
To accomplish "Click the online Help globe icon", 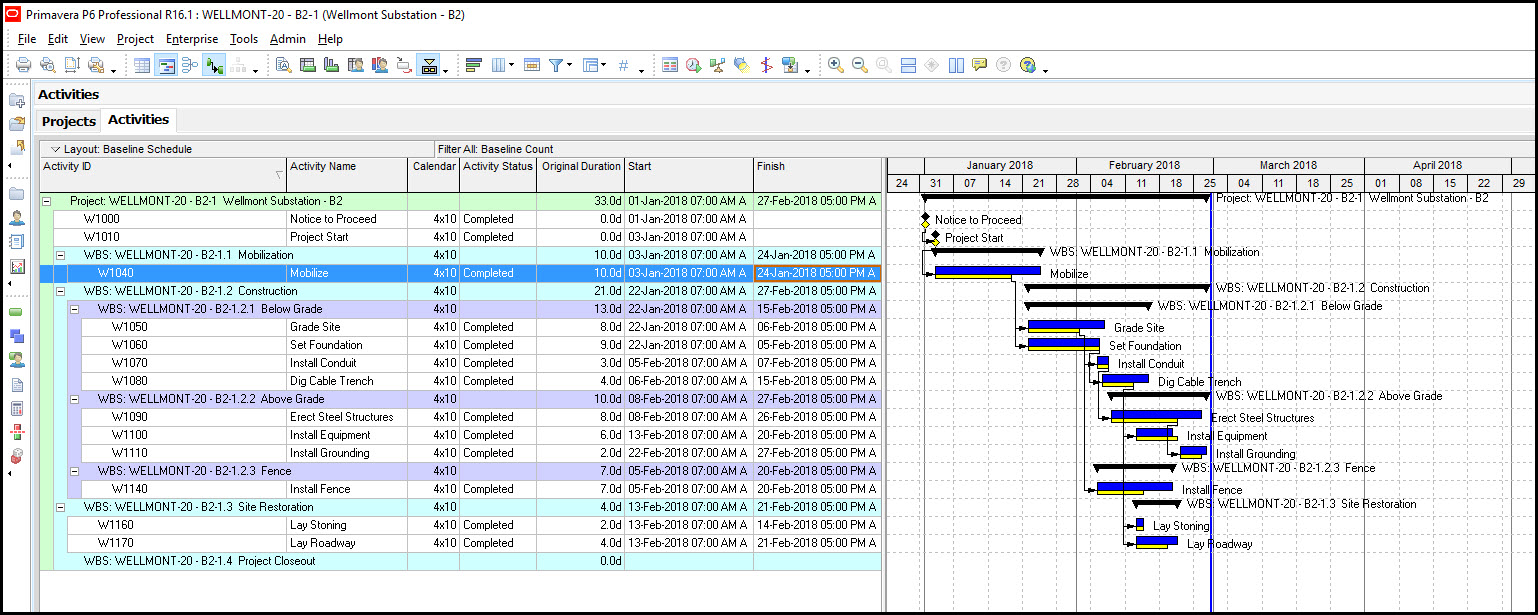I will (1028, 65).
